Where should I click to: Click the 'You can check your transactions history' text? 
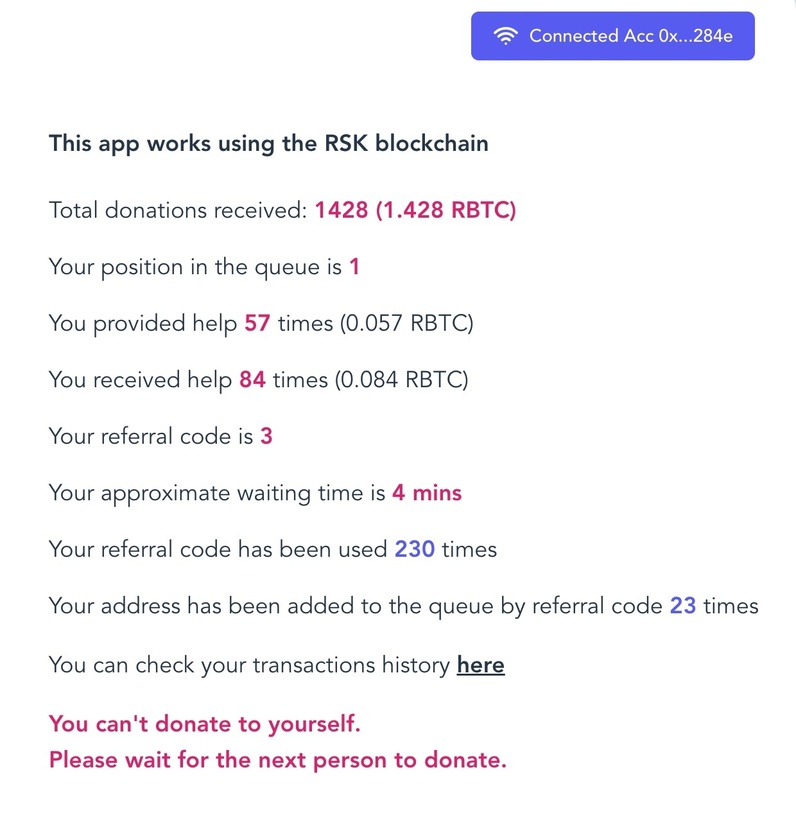click(250, 665)
